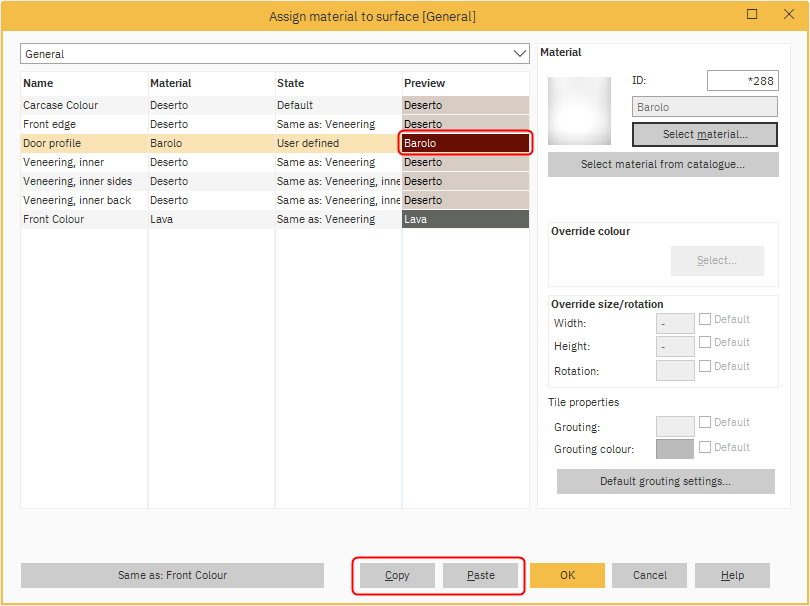Maximize the Assign material dialog window

[x=752, y=15]
